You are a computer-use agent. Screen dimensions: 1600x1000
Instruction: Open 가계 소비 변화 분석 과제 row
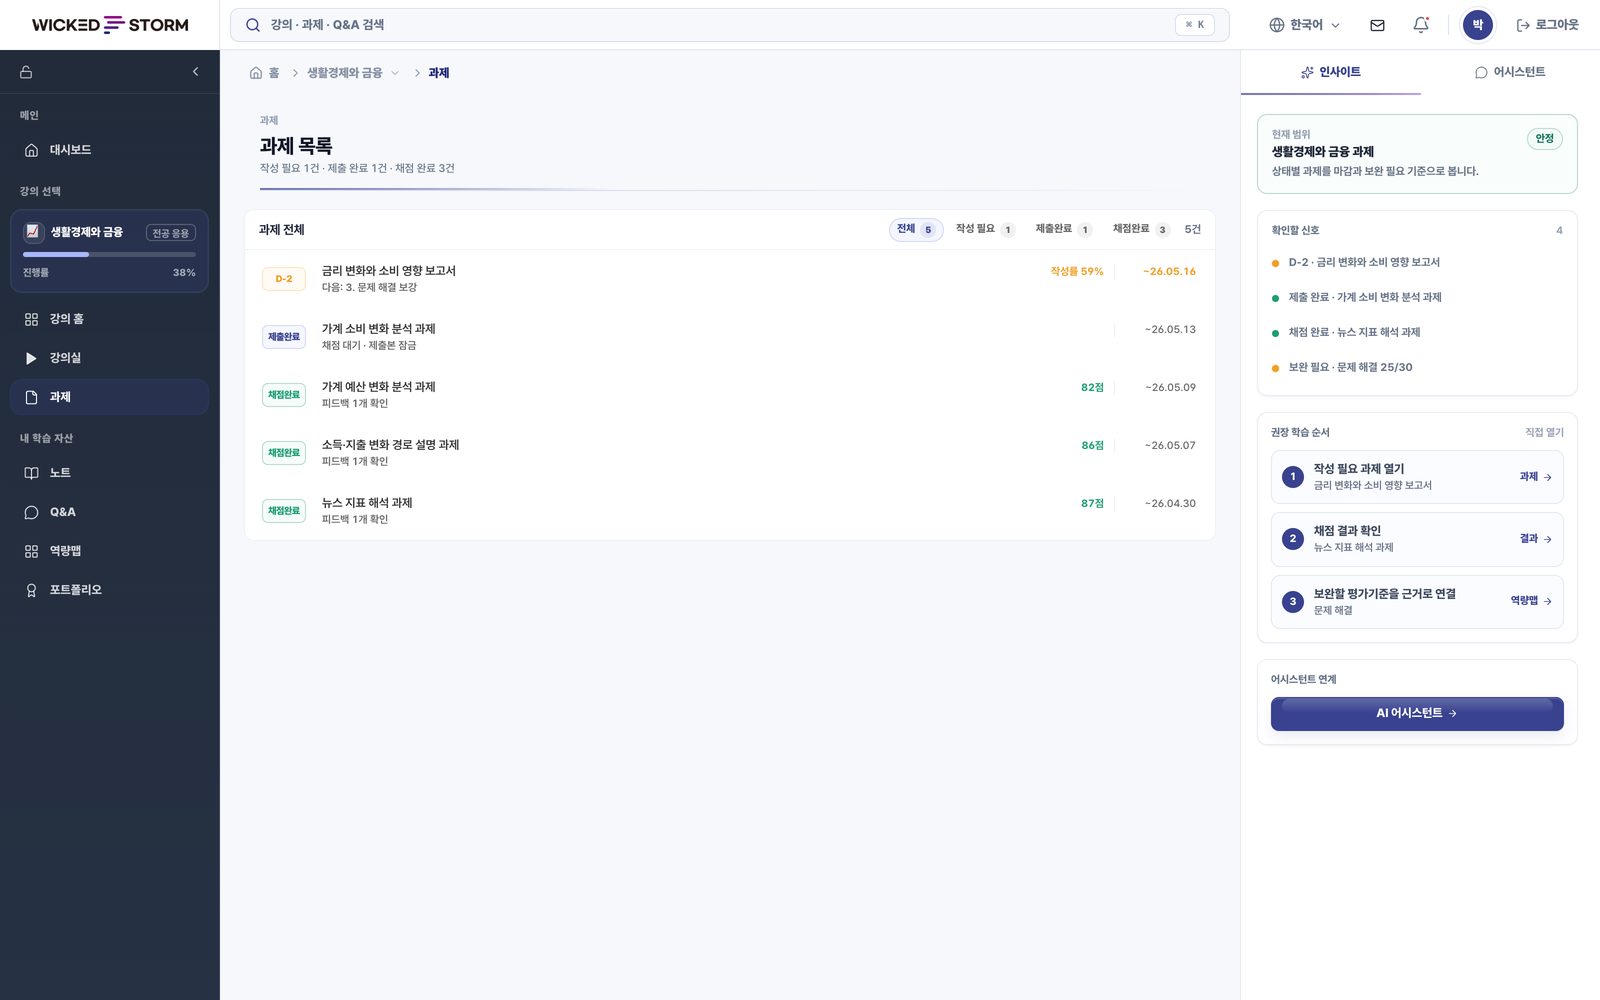point(730,337)
